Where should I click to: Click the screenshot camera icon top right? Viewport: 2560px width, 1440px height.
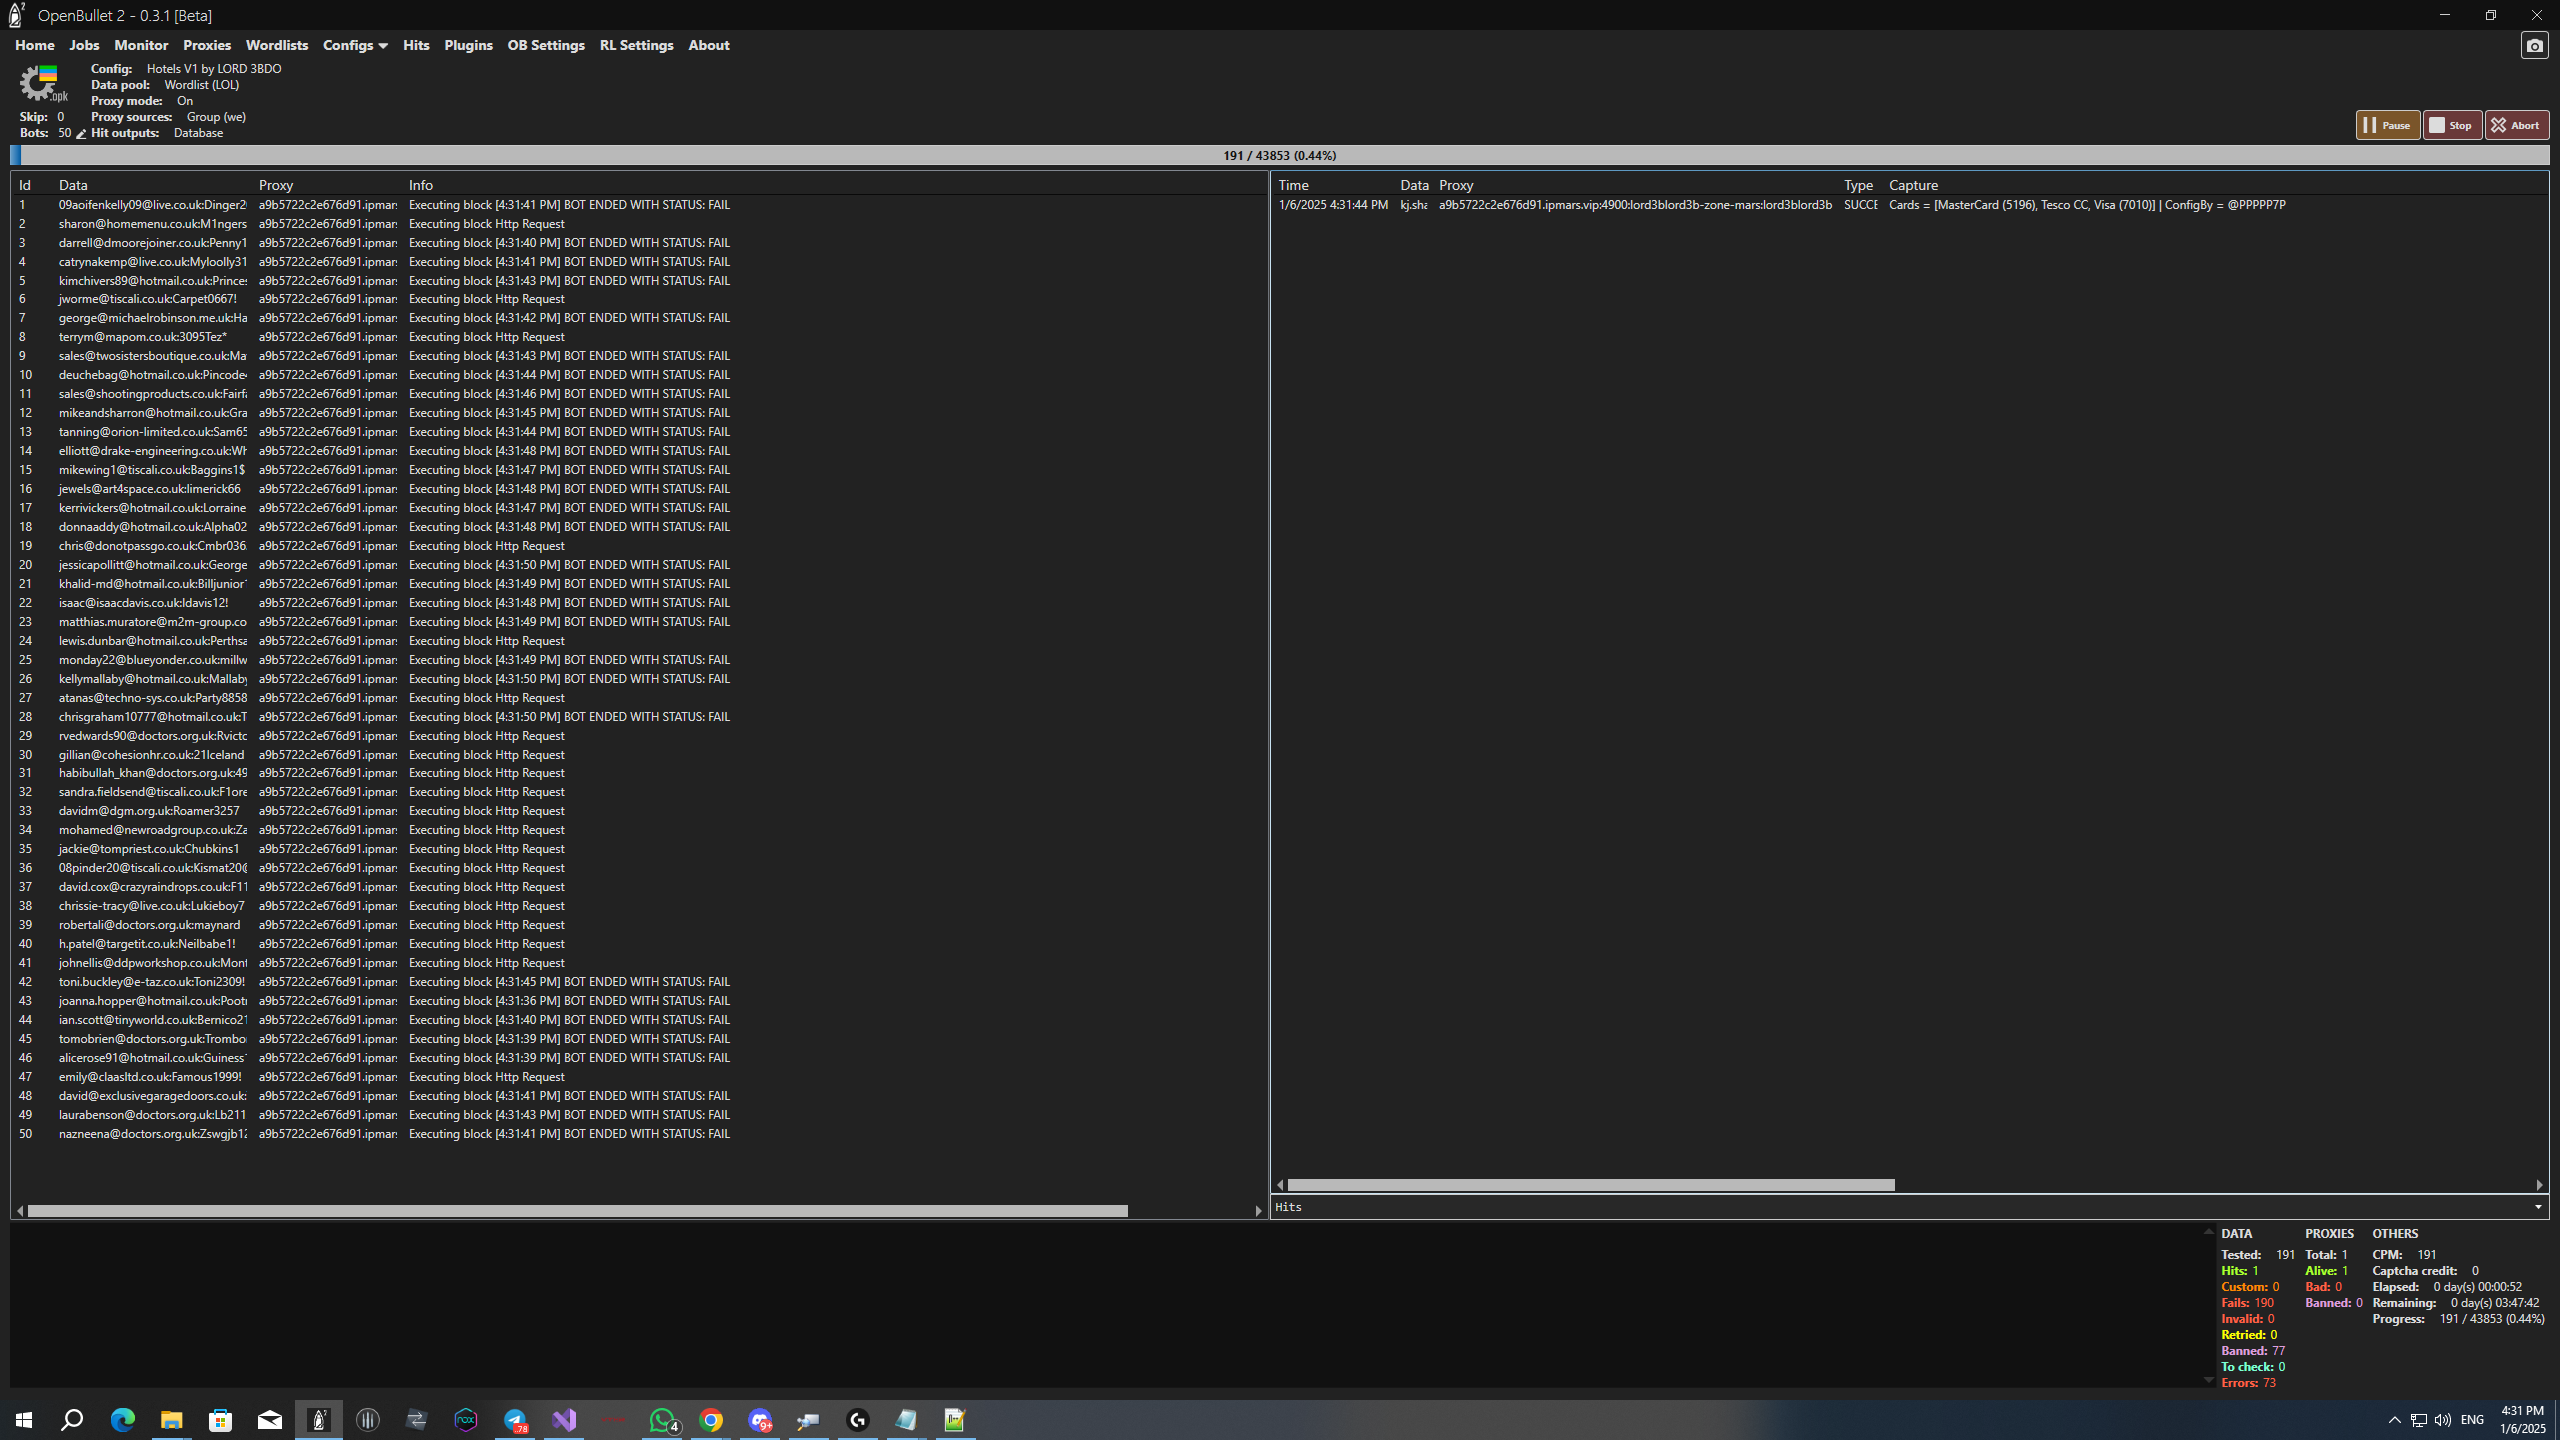tap(2533, 45)
